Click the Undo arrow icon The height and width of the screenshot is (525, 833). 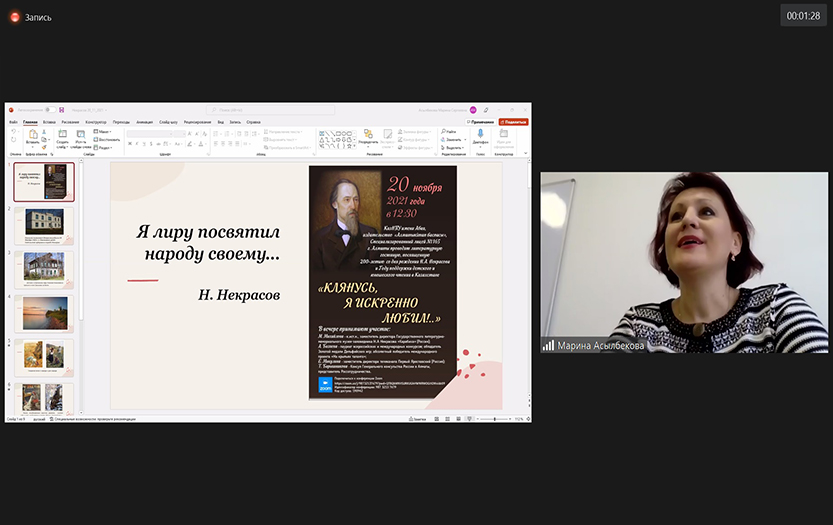pos(13,132)
